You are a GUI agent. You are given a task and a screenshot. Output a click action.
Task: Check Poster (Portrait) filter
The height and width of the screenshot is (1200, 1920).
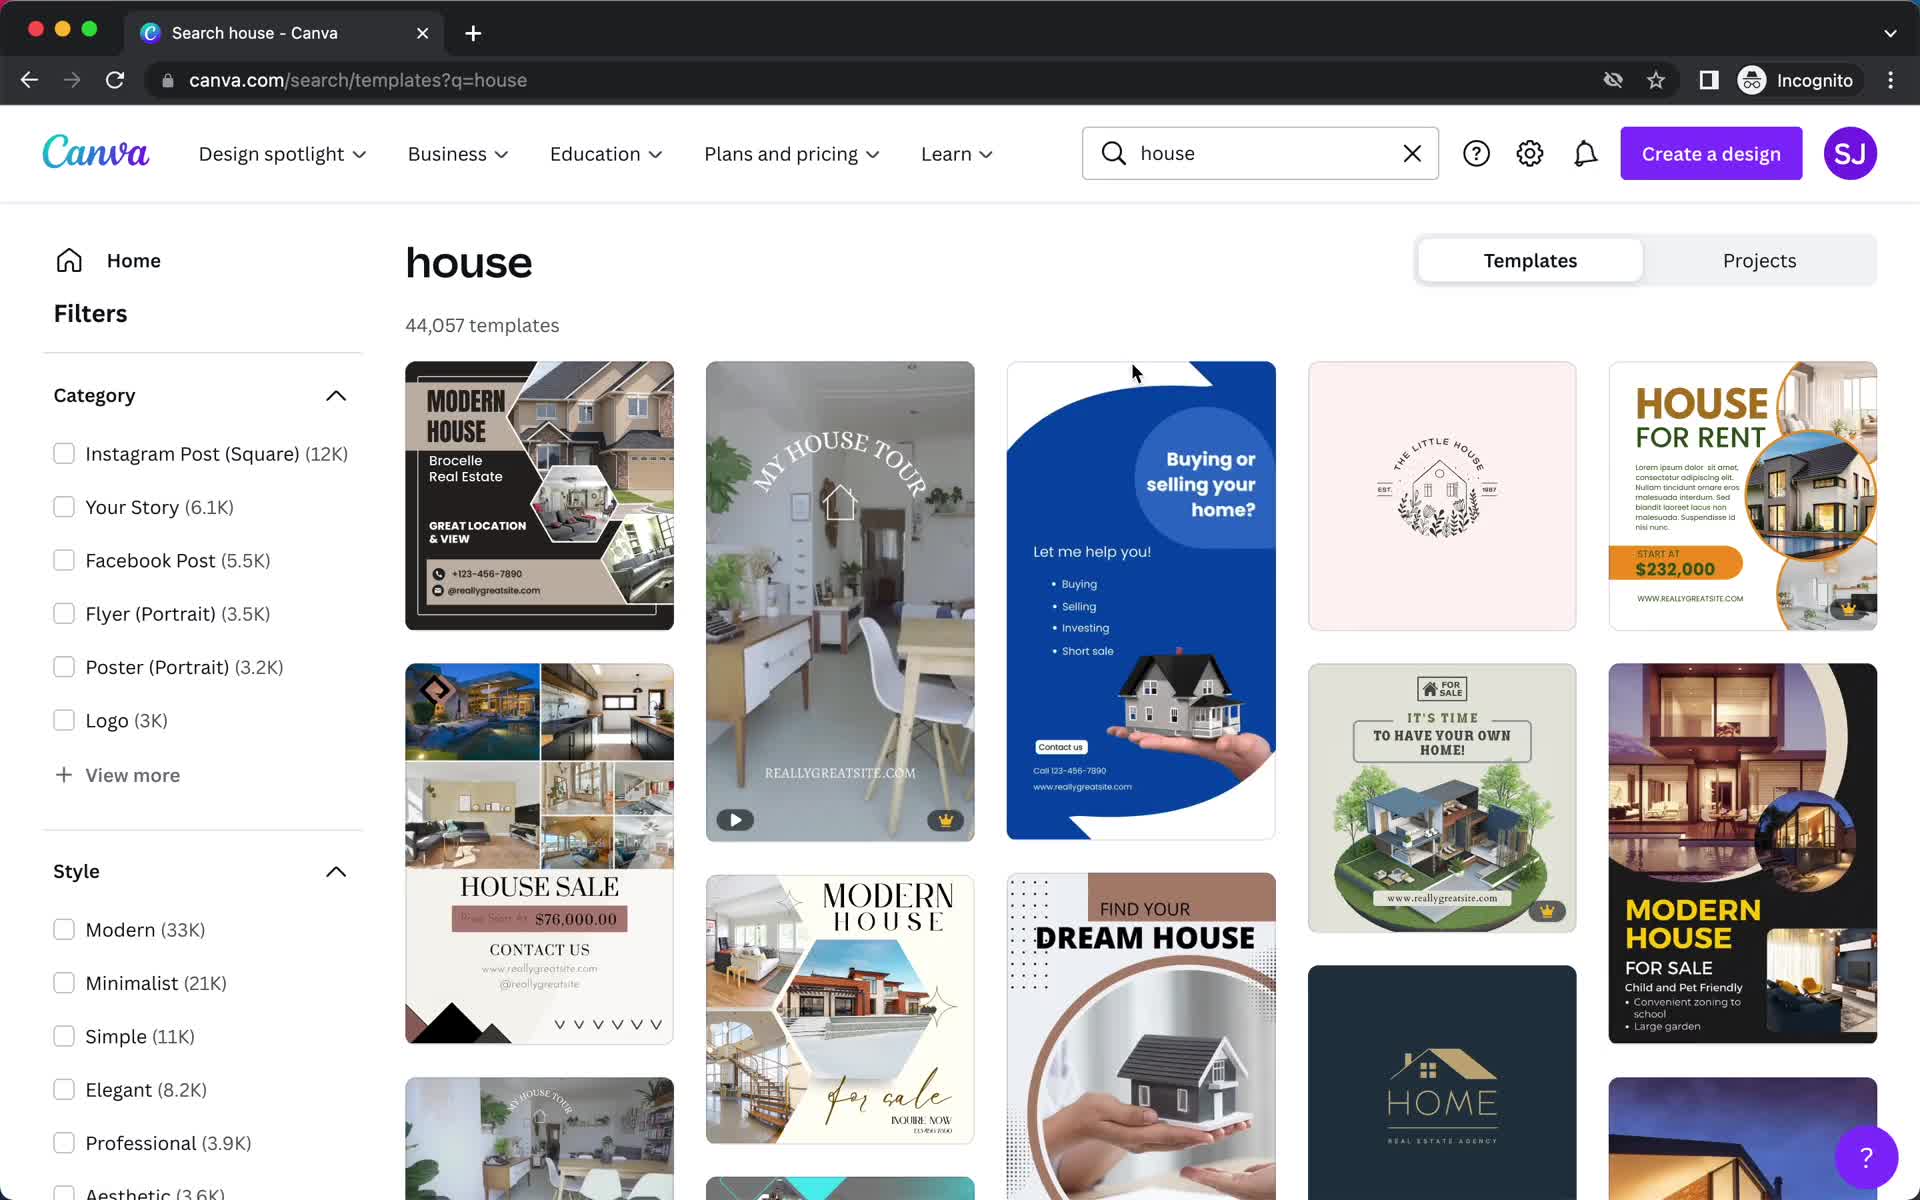pyautogui.click(x=64, y=667)
